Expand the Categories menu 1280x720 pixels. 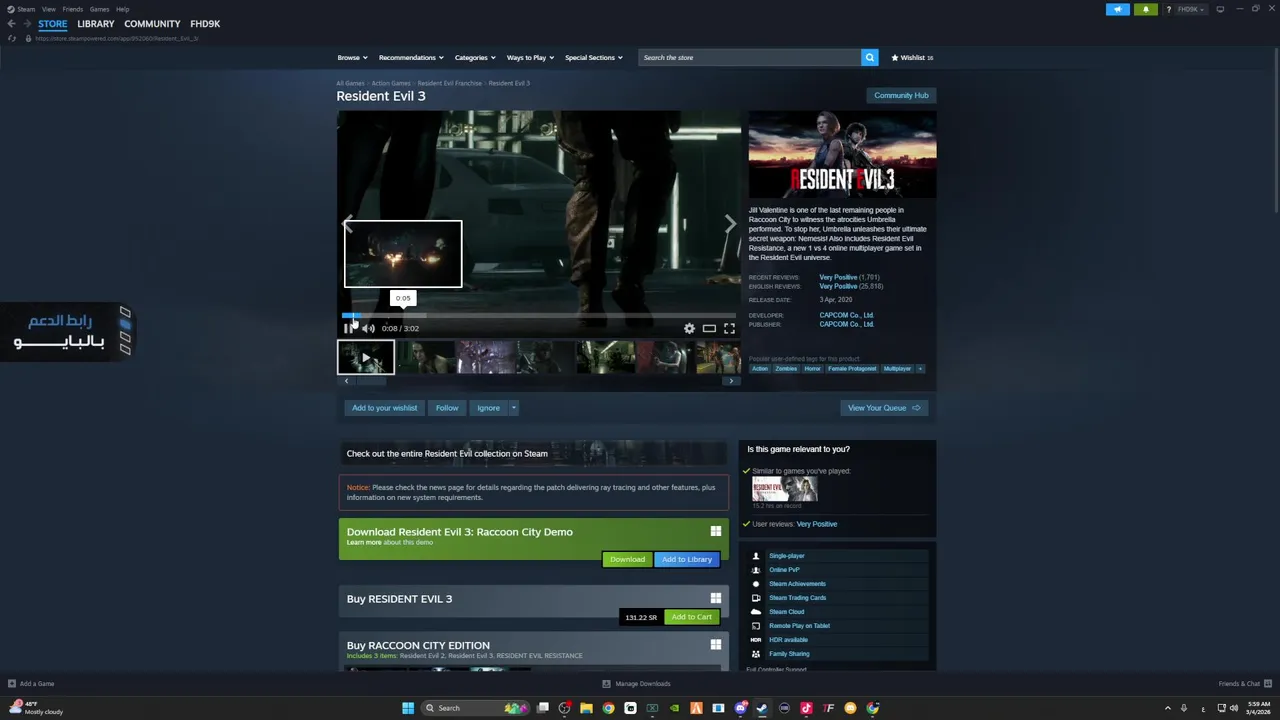pos(475,57)
